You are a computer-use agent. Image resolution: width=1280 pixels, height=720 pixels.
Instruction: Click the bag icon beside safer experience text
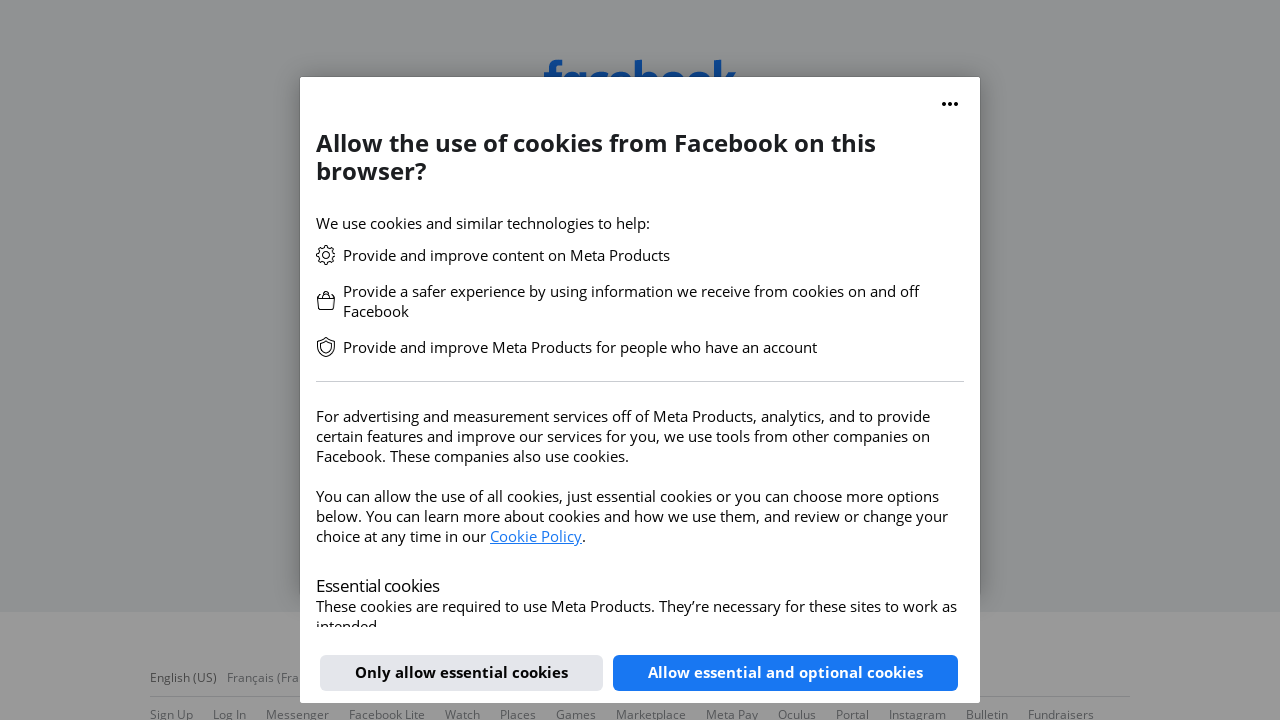point(326,301)
